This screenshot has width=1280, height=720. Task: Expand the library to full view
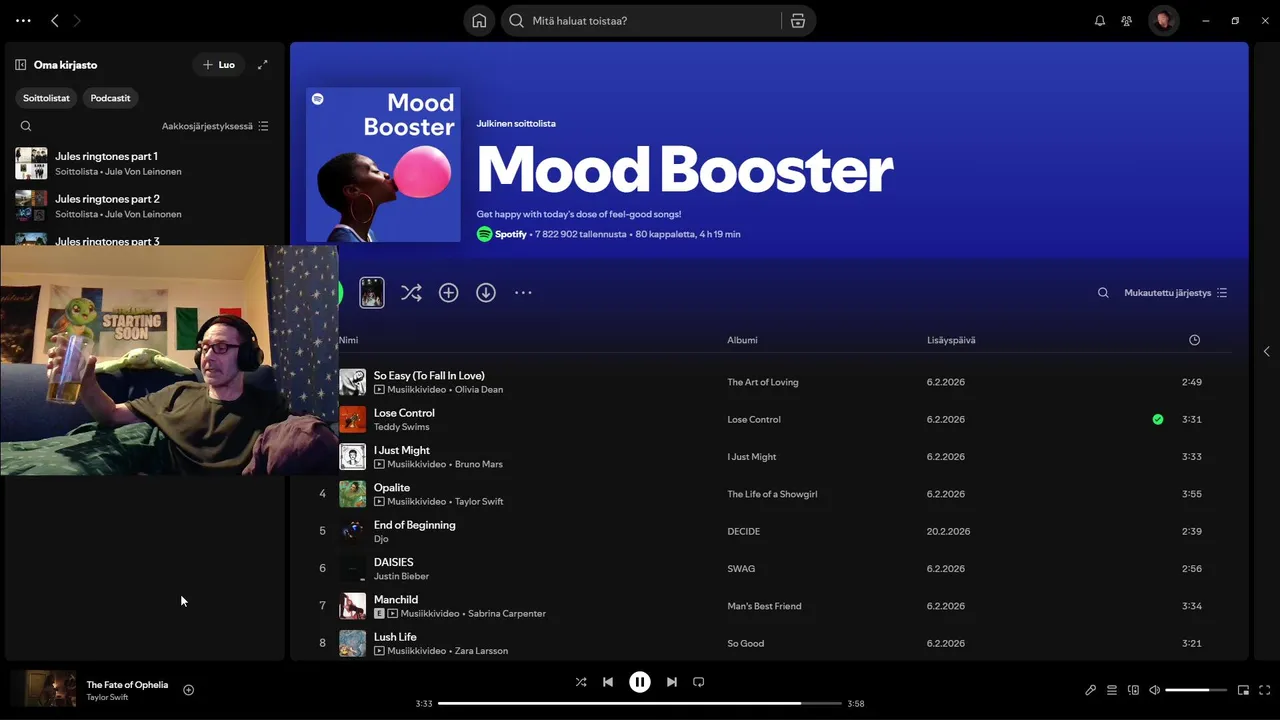pyautogui.click(x=263, y=65)
